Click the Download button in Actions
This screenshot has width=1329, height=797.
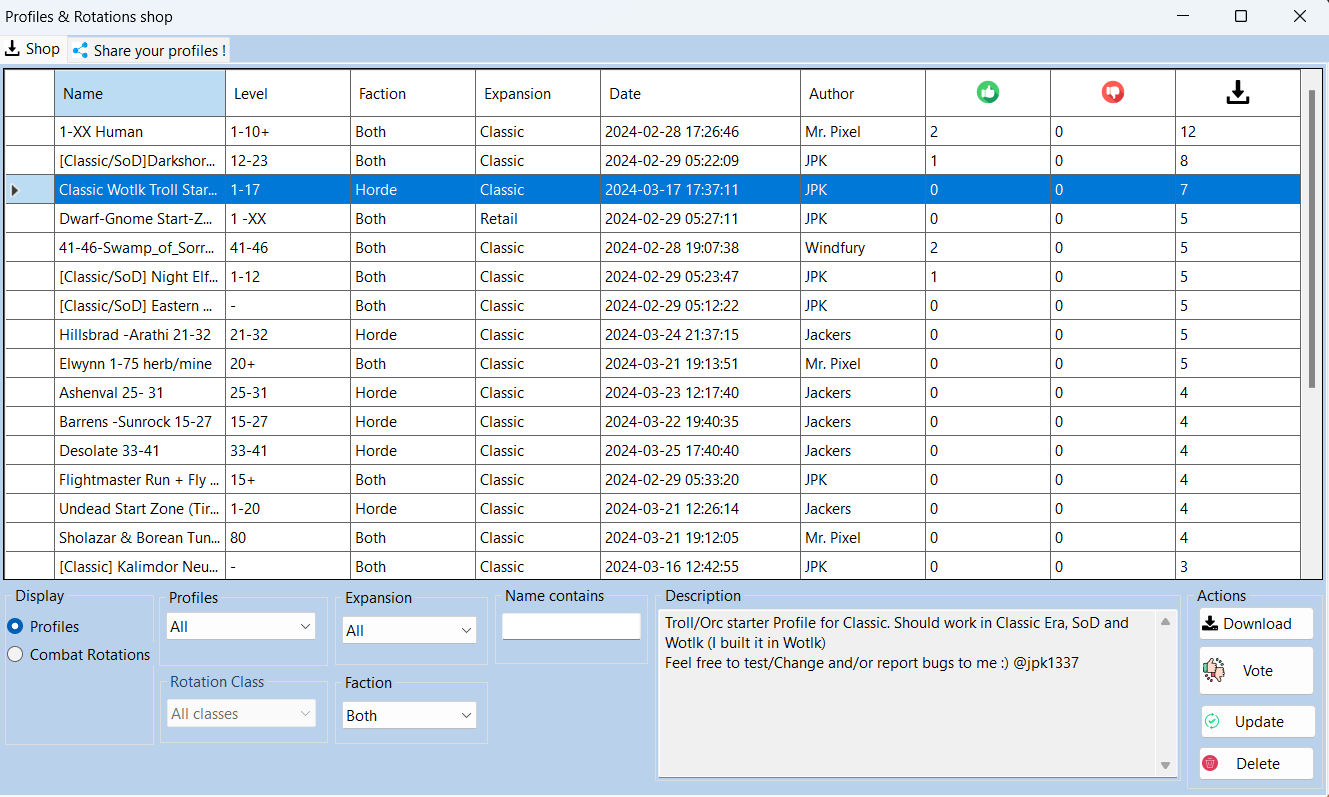tap(1256, 624)
